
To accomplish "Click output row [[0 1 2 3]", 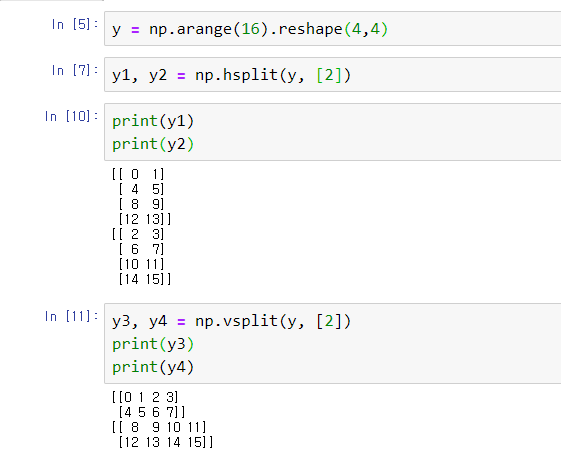I will pyautogui.click(x=145, y=397).
